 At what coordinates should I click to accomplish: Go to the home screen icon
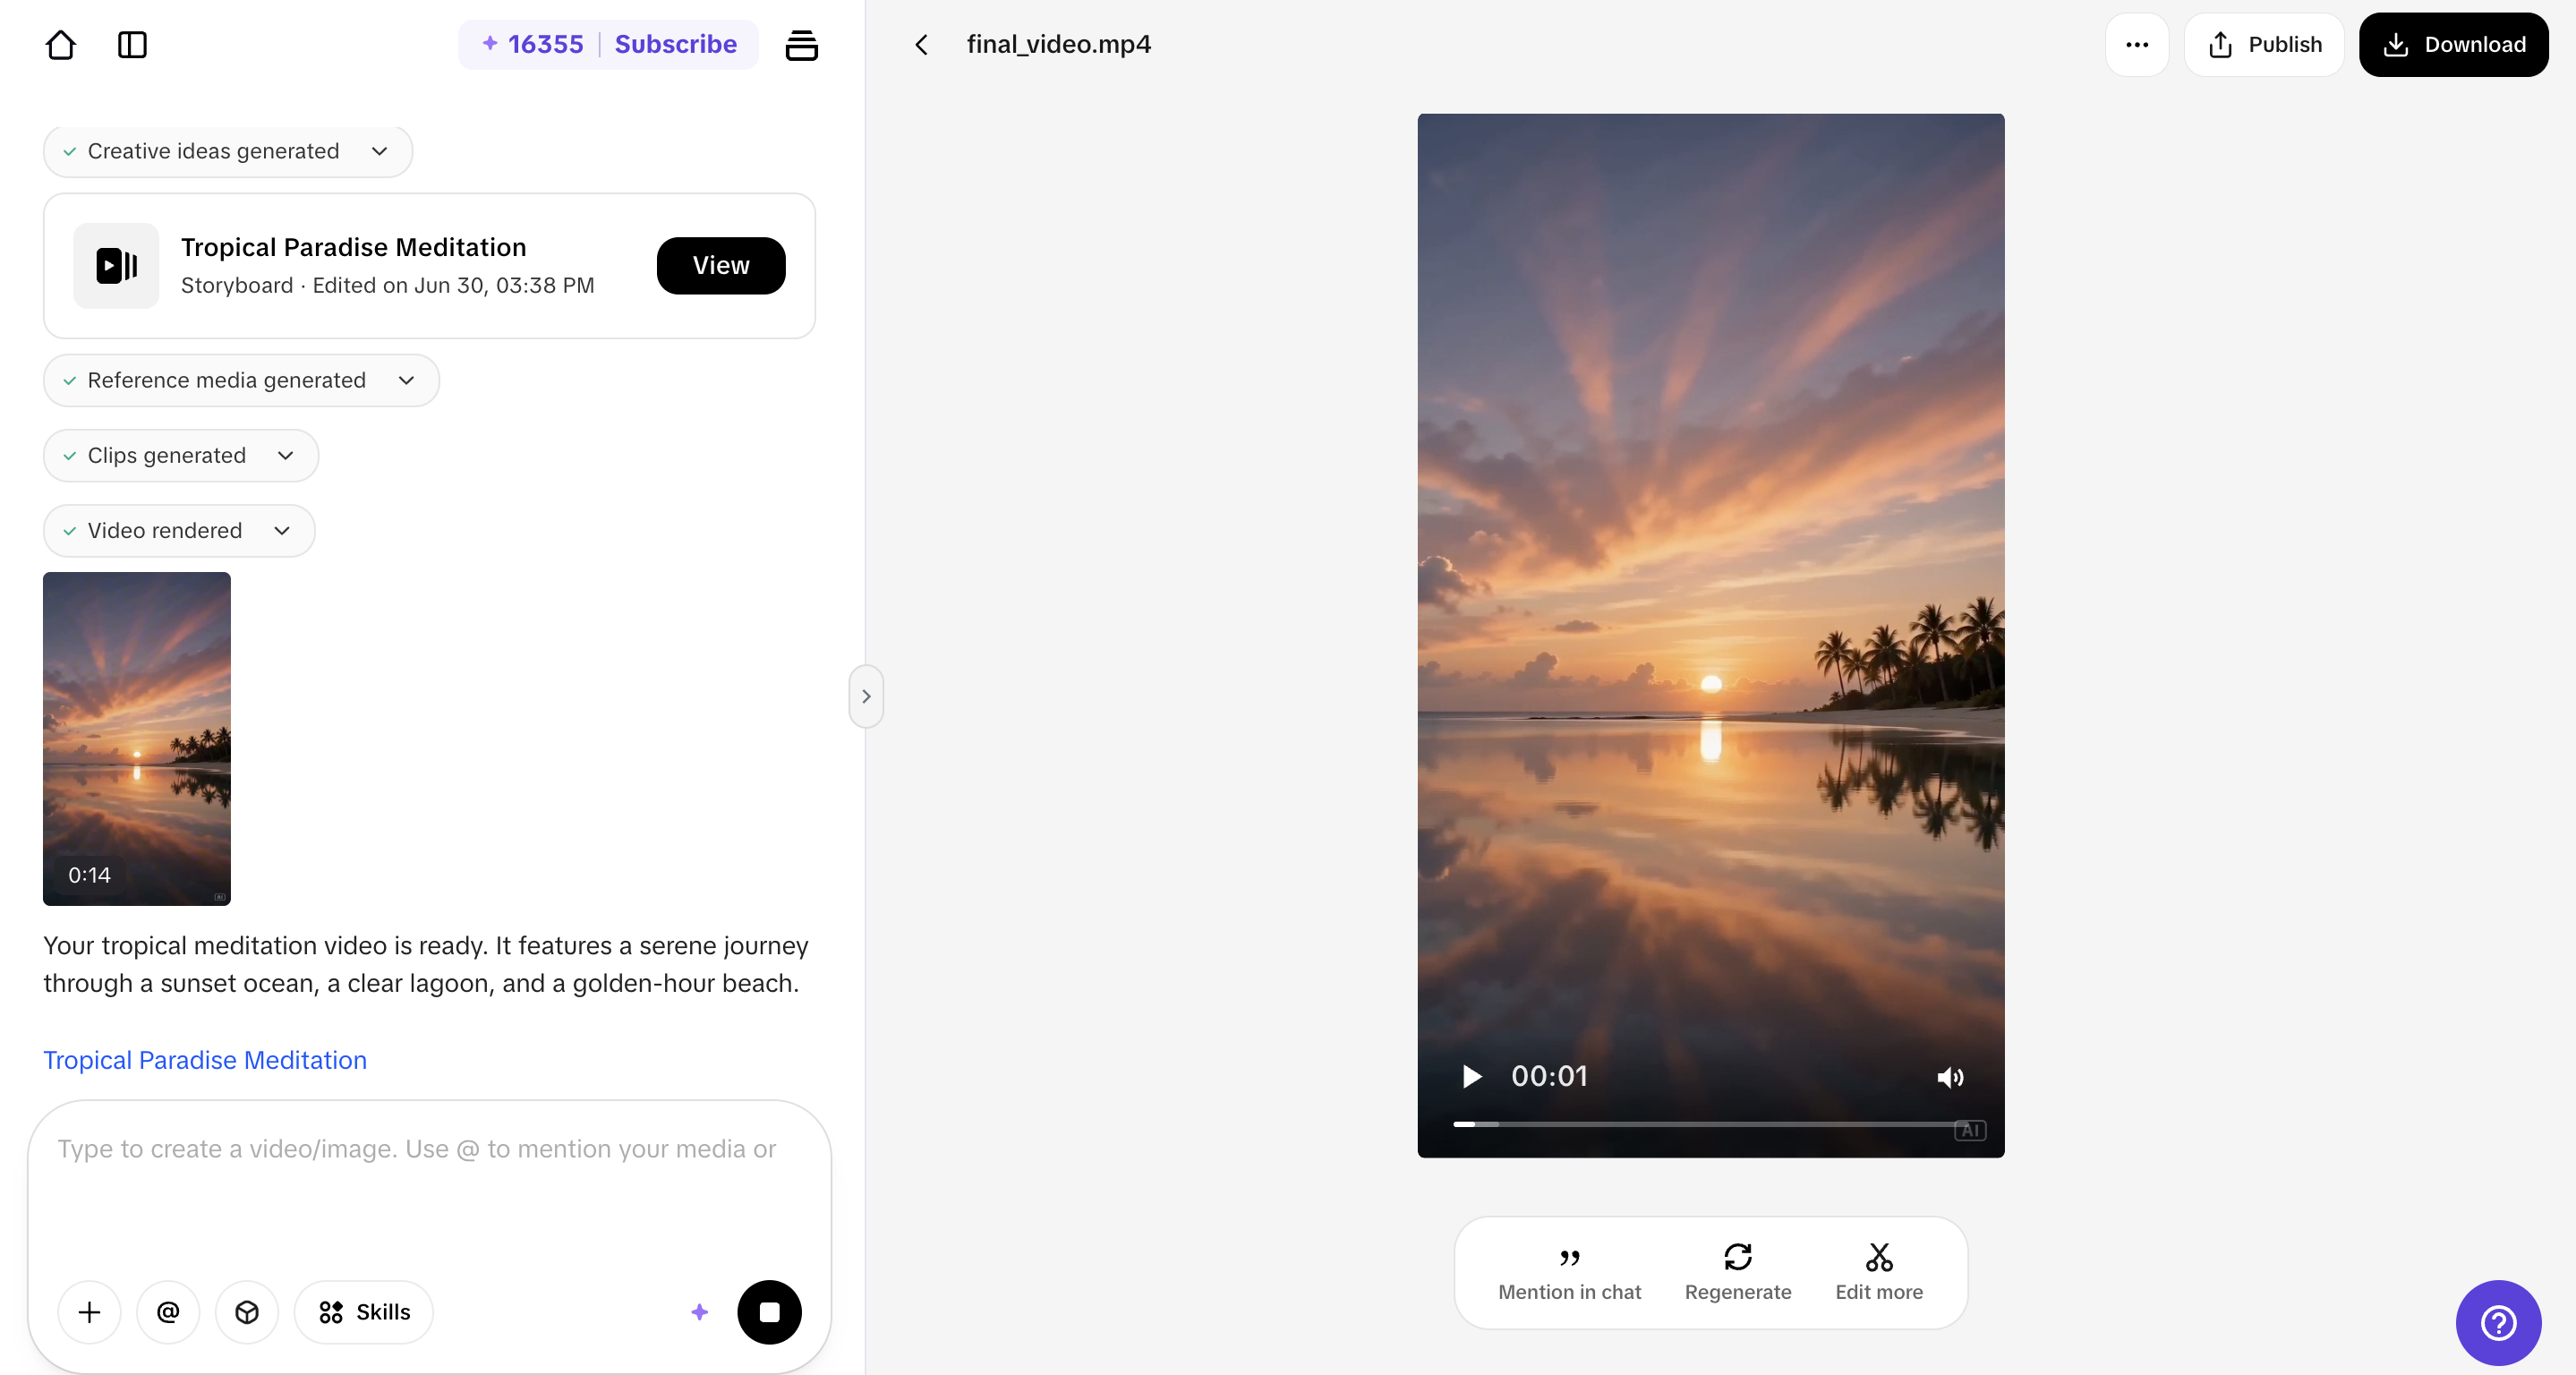pos(61,44)
